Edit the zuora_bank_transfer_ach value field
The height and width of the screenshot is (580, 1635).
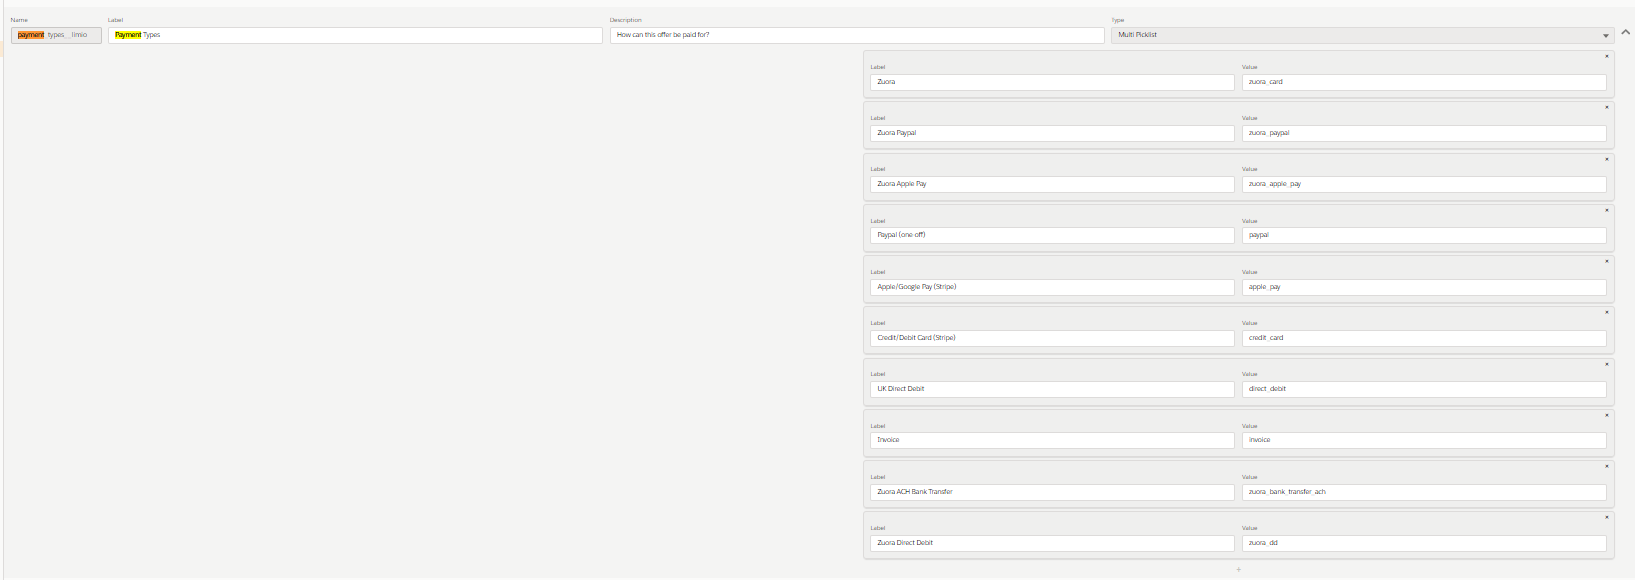[1424, 492]
